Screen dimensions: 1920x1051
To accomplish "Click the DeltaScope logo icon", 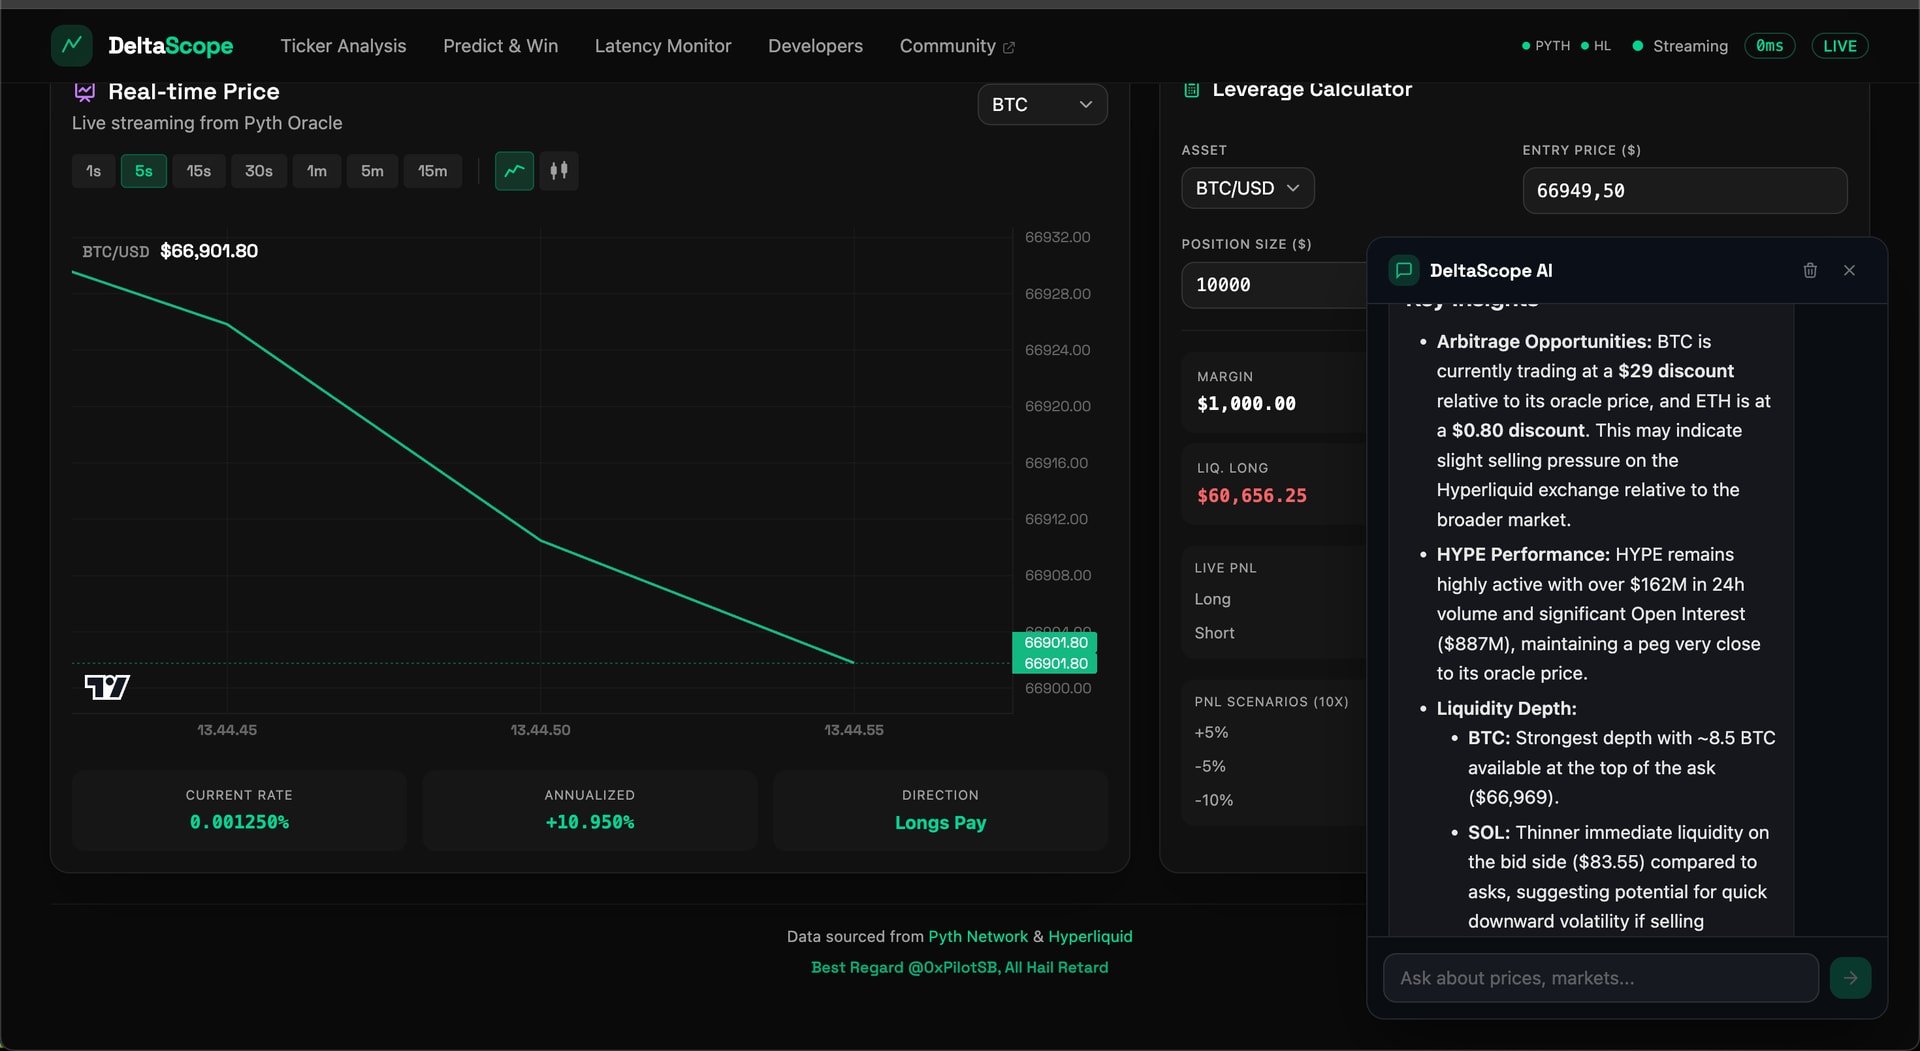I will (x=72, y=45).
